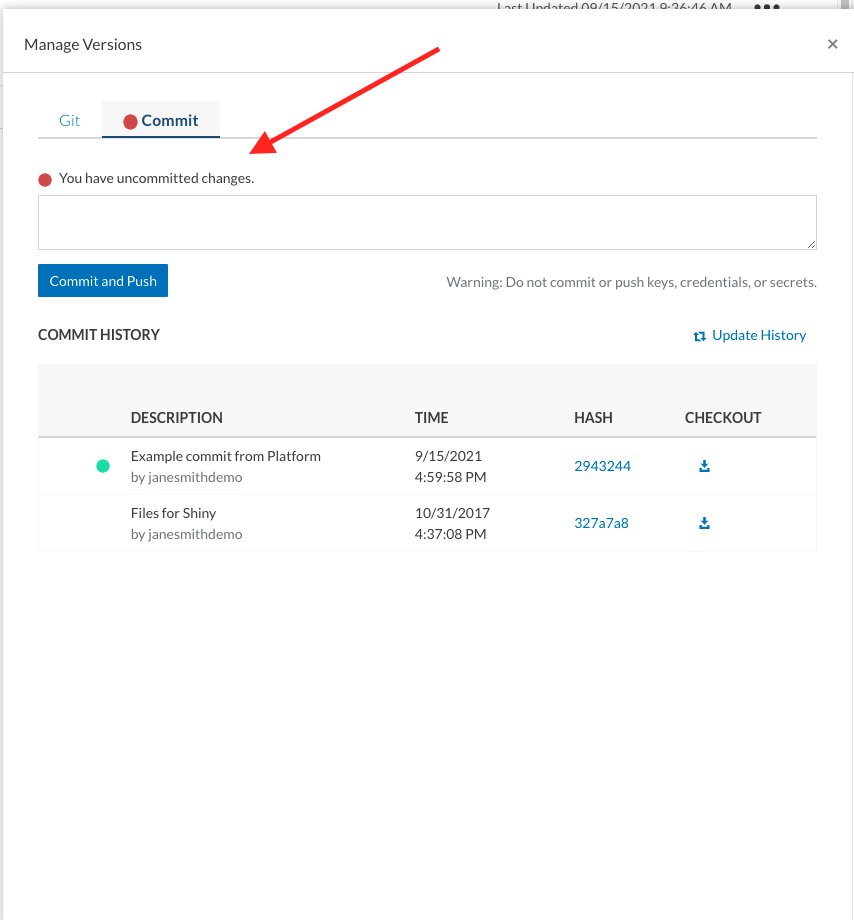Viewport: 854px width, 920px height.
Task: Click the DESCRIPTION column header
Action: (177, 418)
